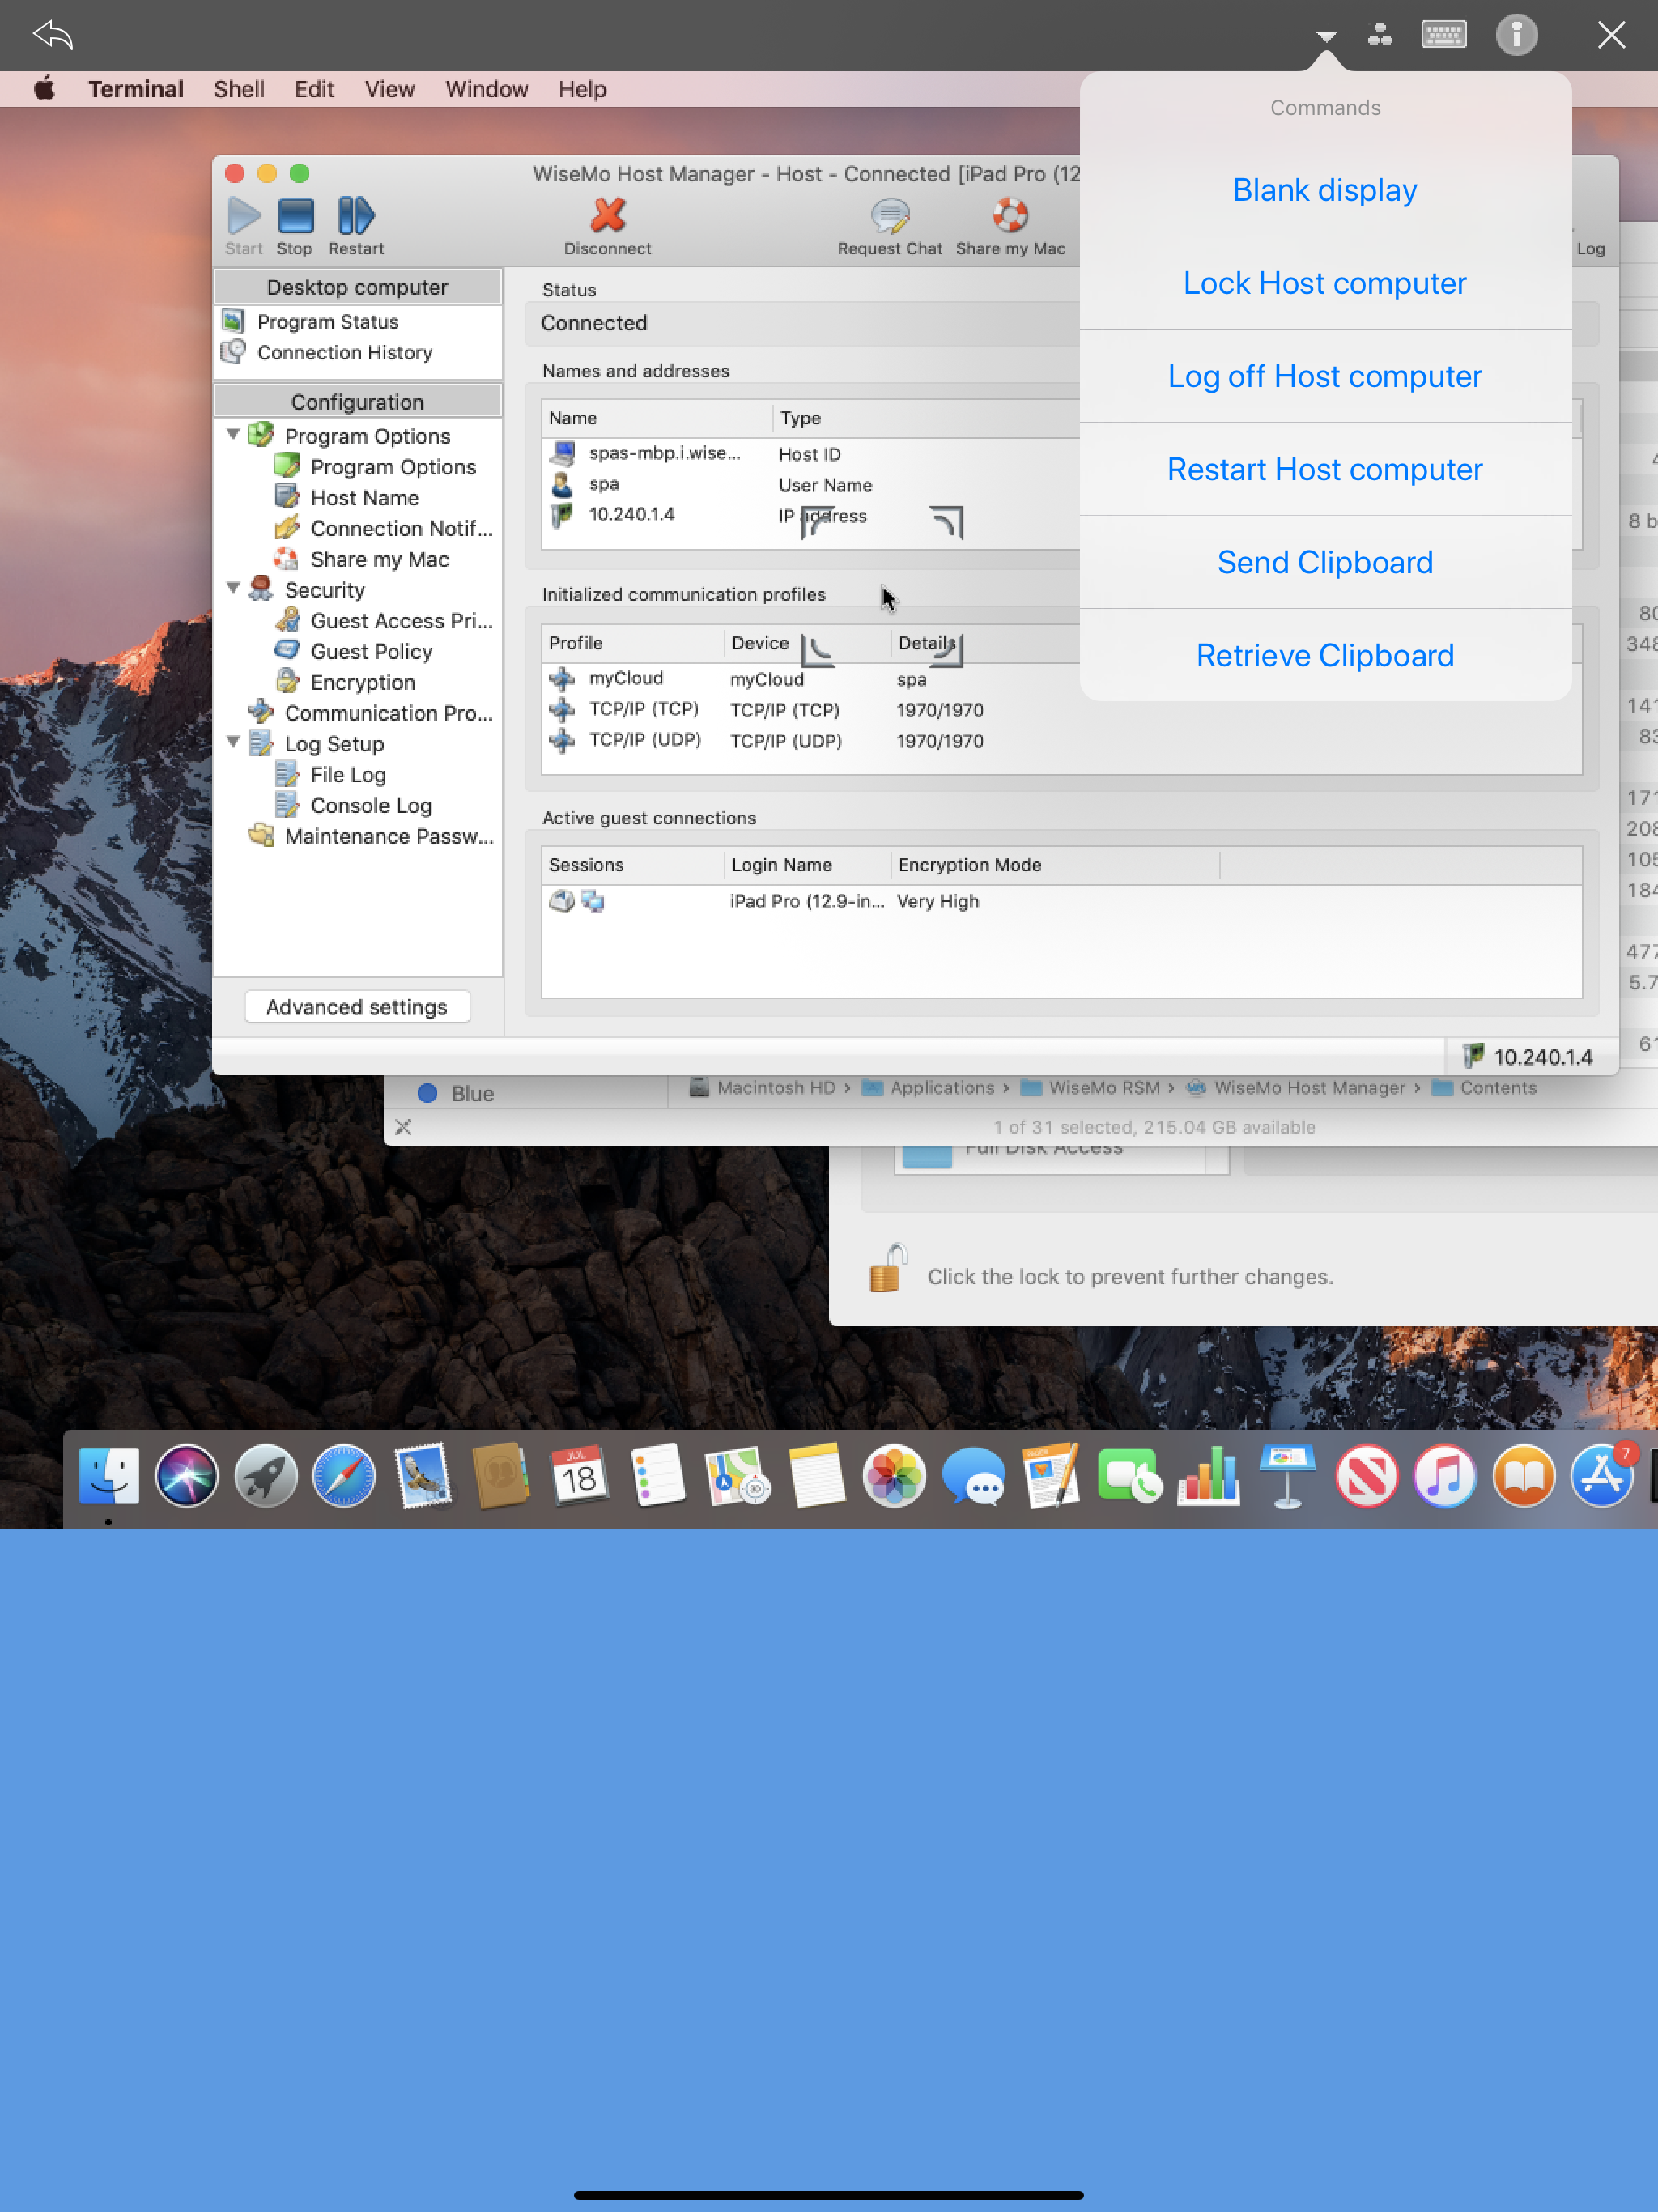Image resolution: width=1658 pixels, height=2212 pixels.
Task: Click the Advanced settings button
Action: click(x=357, y=1007)
